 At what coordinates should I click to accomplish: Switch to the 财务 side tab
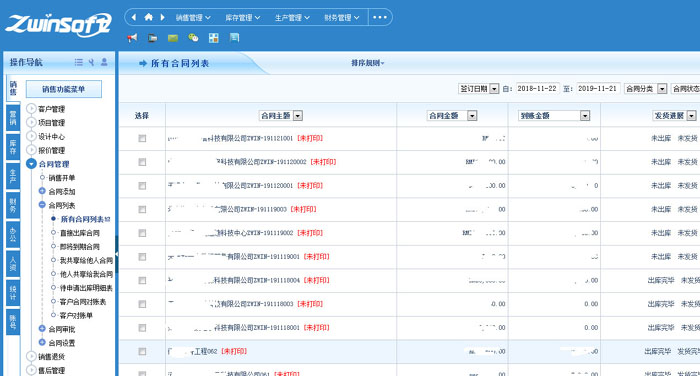pos(13,205)
